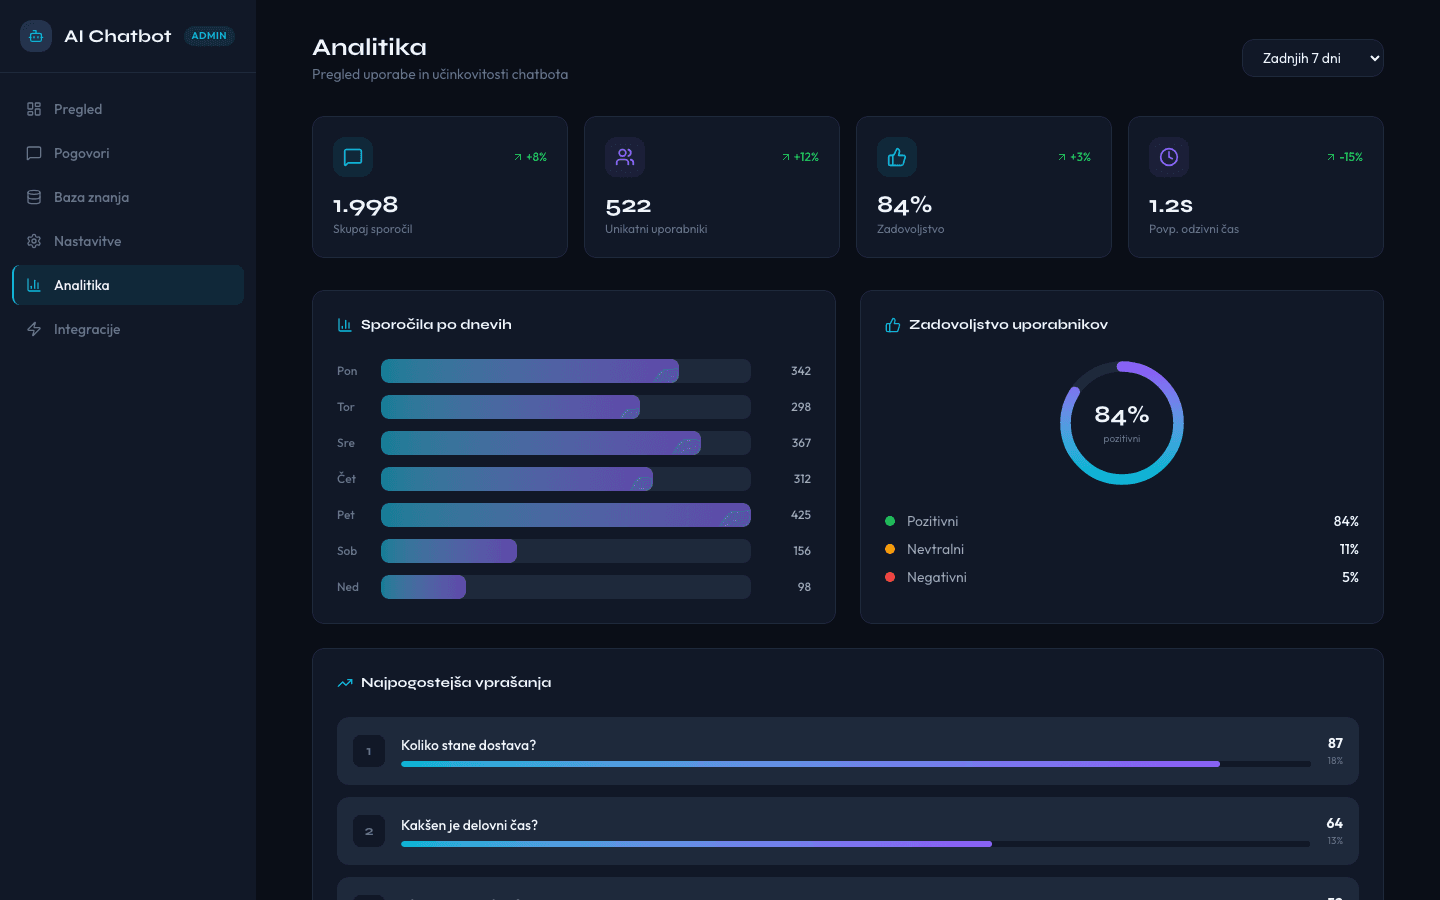Click the Sob messages bar
Image resolution: width=1440 pixels, height=900 pixels.
(x=449, y=551)
